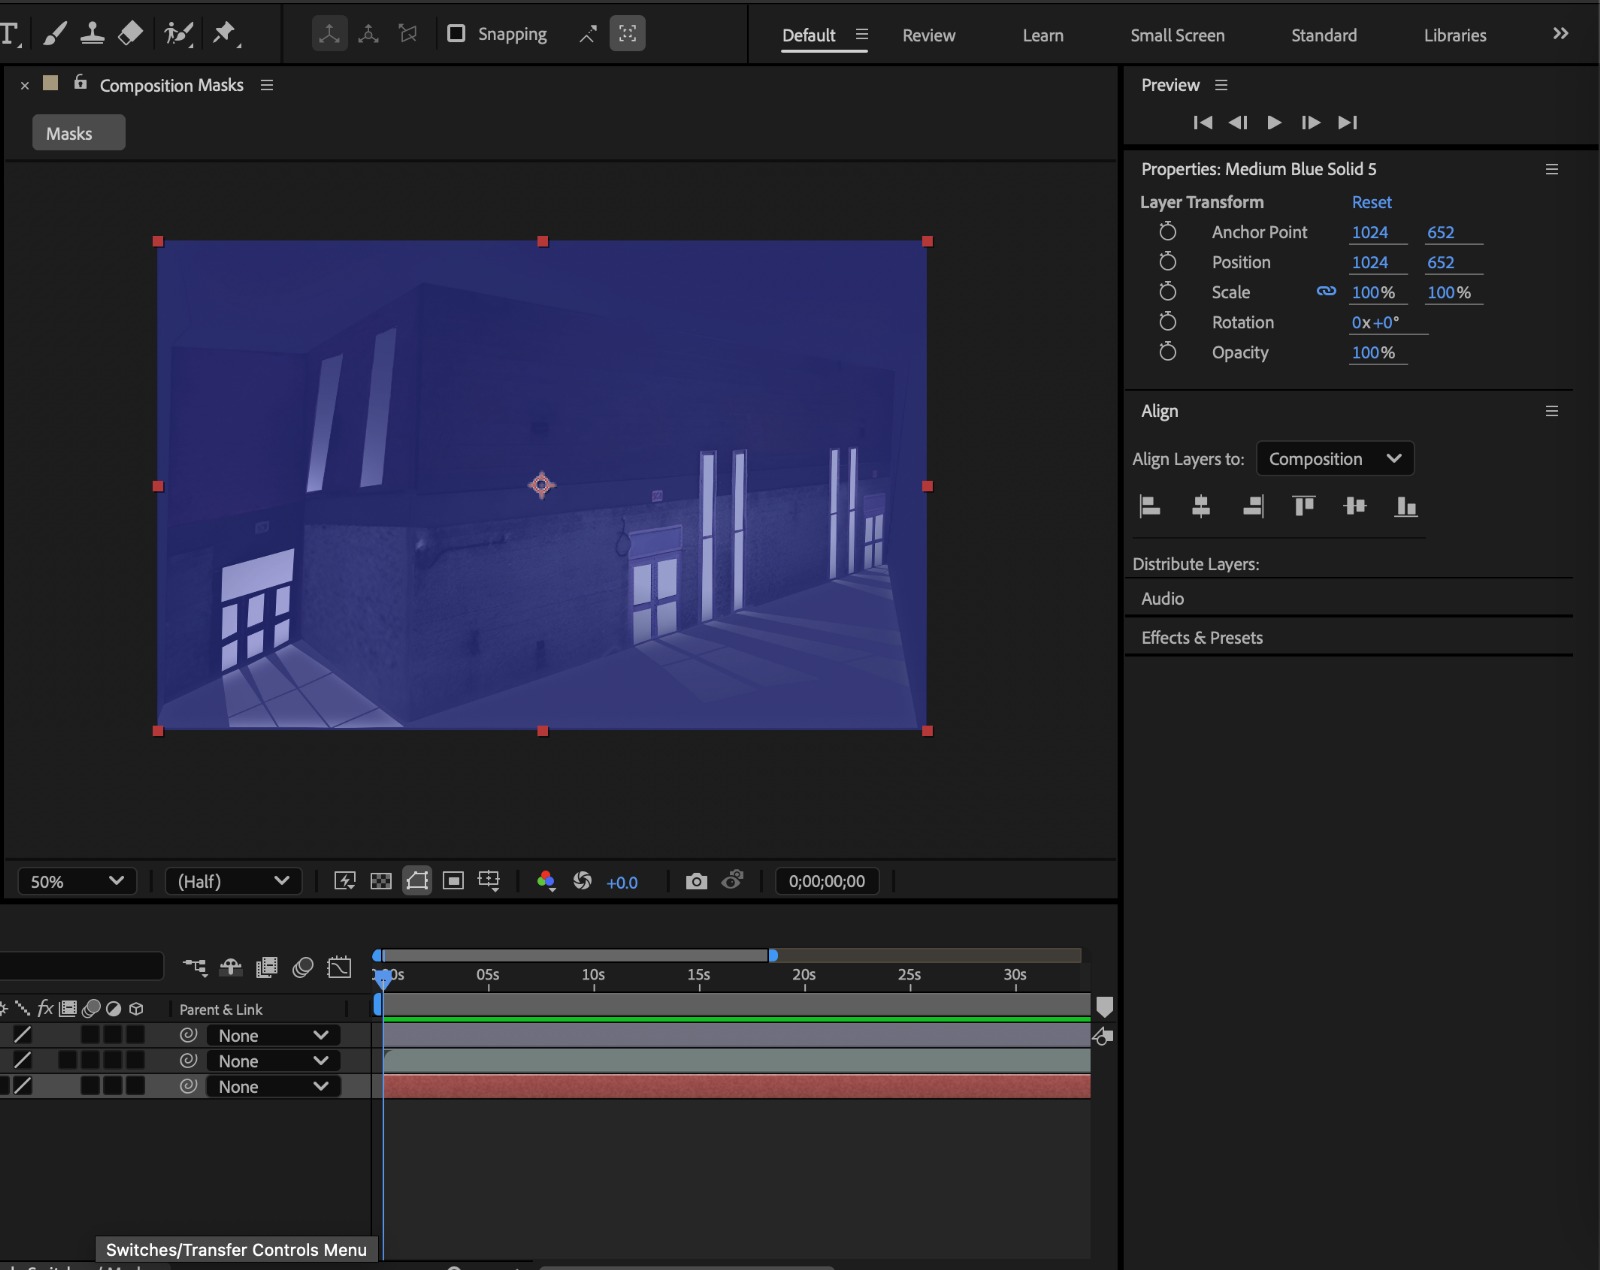Screen dimensions: 1600x1270
Task: Open the Align Layers to Composition dropdown
Action: click(1334, 459)
